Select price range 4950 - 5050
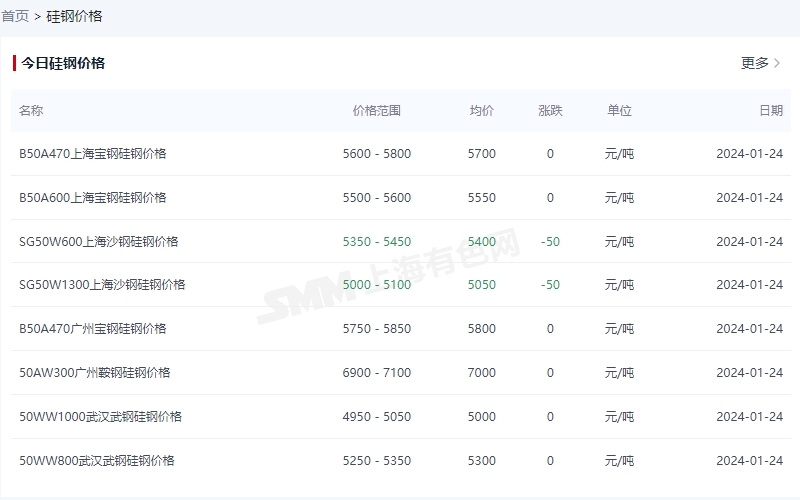This screenshot has height=500, width=800. (x=377, y=416)
